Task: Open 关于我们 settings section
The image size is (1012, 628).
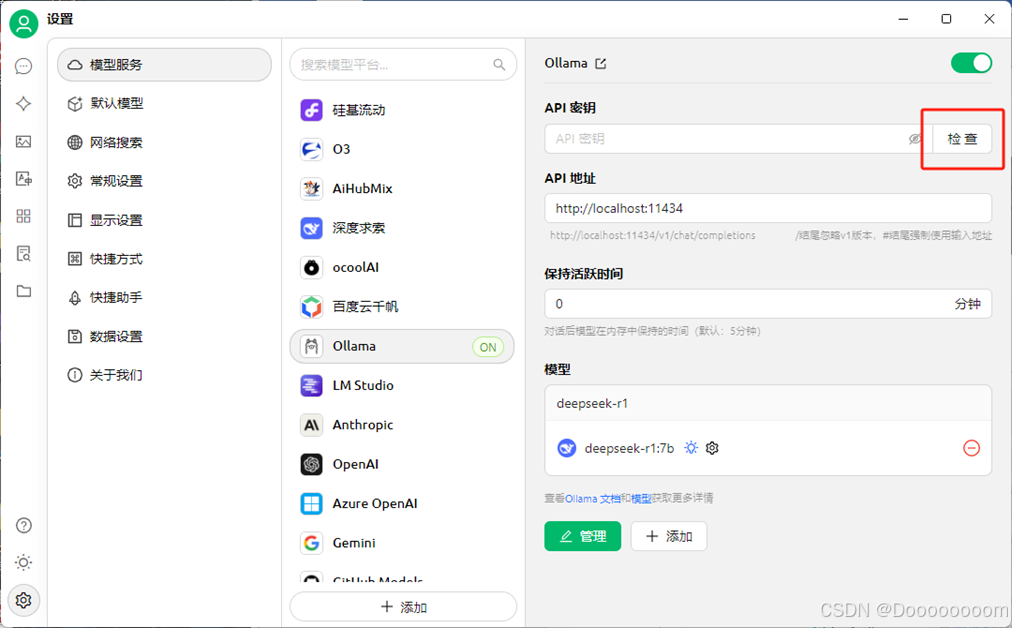Action: 165,375
